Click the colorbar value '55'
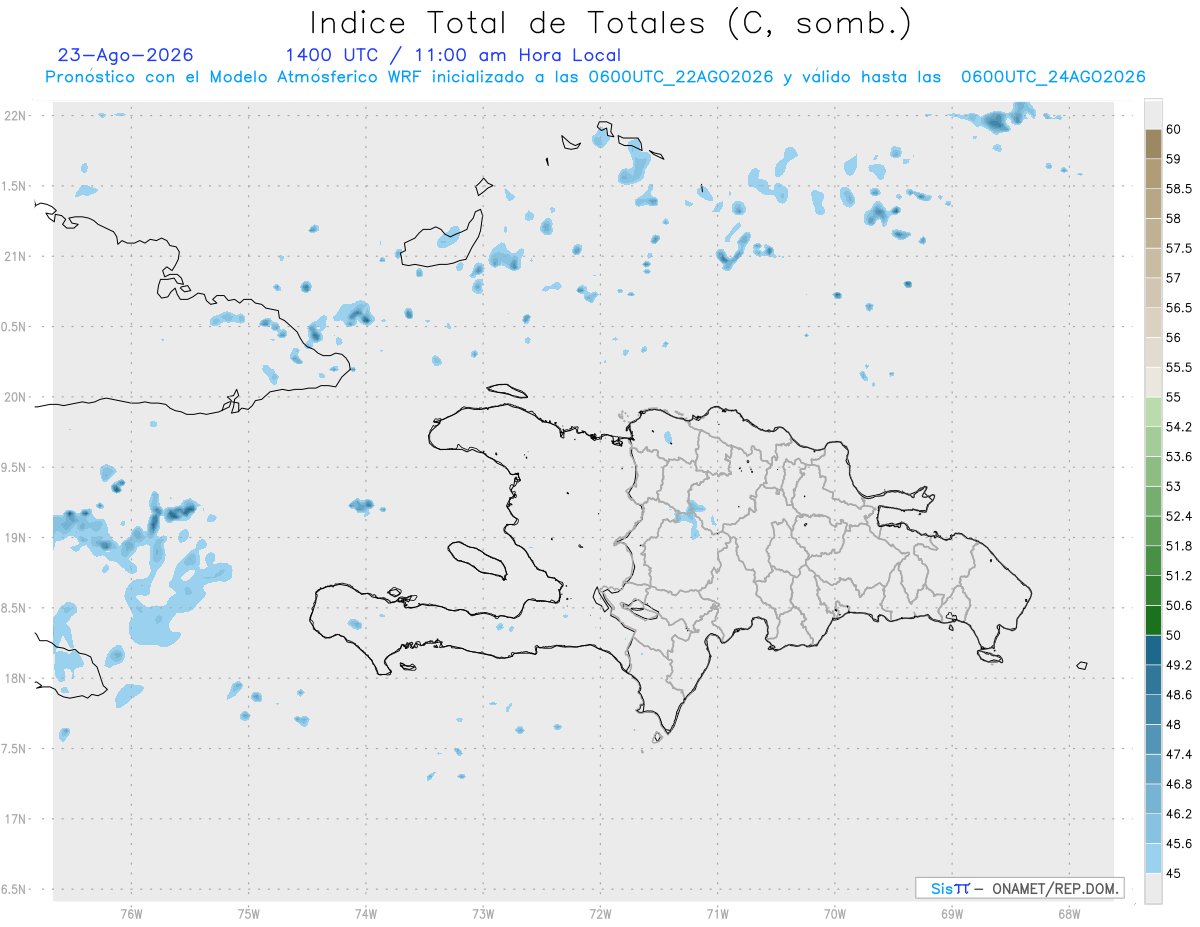Viewport: 1200px width, 927px height. [1173, 397]
